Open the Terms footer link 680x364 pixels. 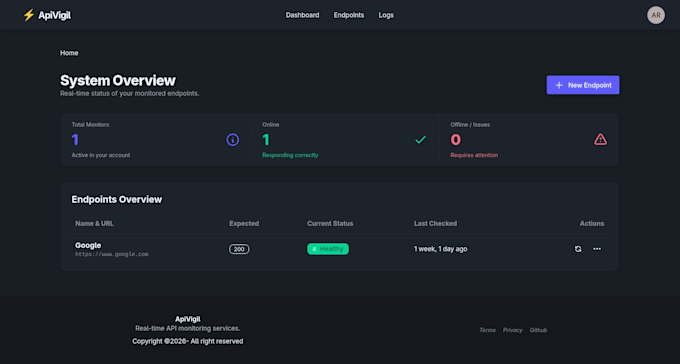(487, 330)
